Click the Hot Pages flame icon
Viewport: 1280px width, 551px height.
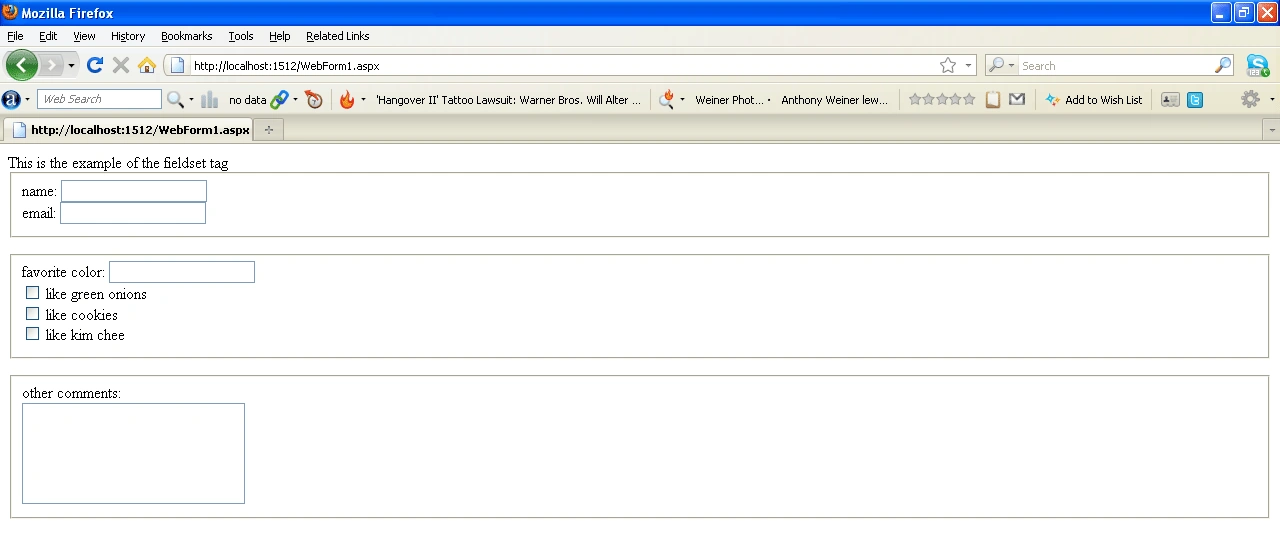coord(347,99)
